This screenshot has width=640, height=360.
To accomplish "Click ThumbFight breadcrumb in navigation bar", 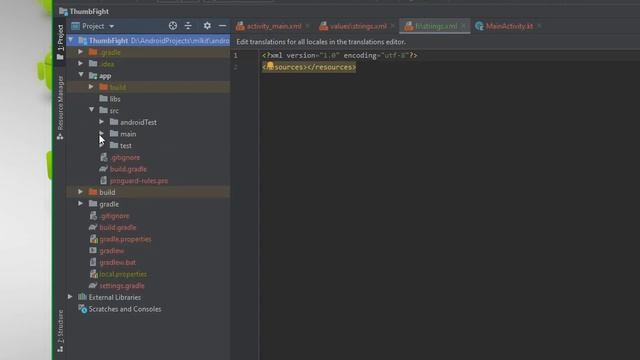I will pyautogui.click(x=89, y=11).
